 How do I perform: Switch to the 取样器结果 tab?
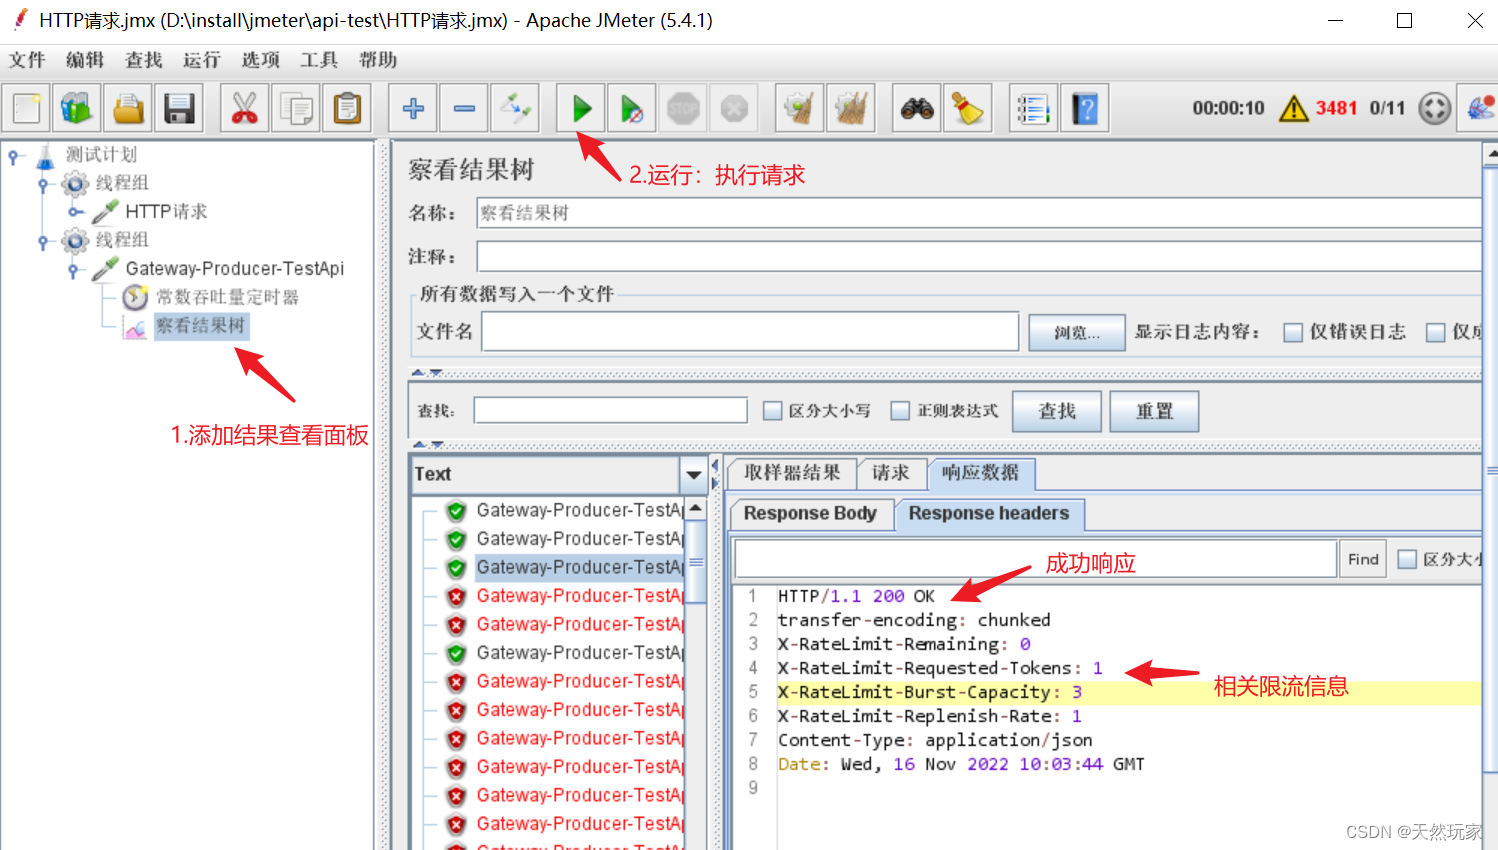[792, 473]
